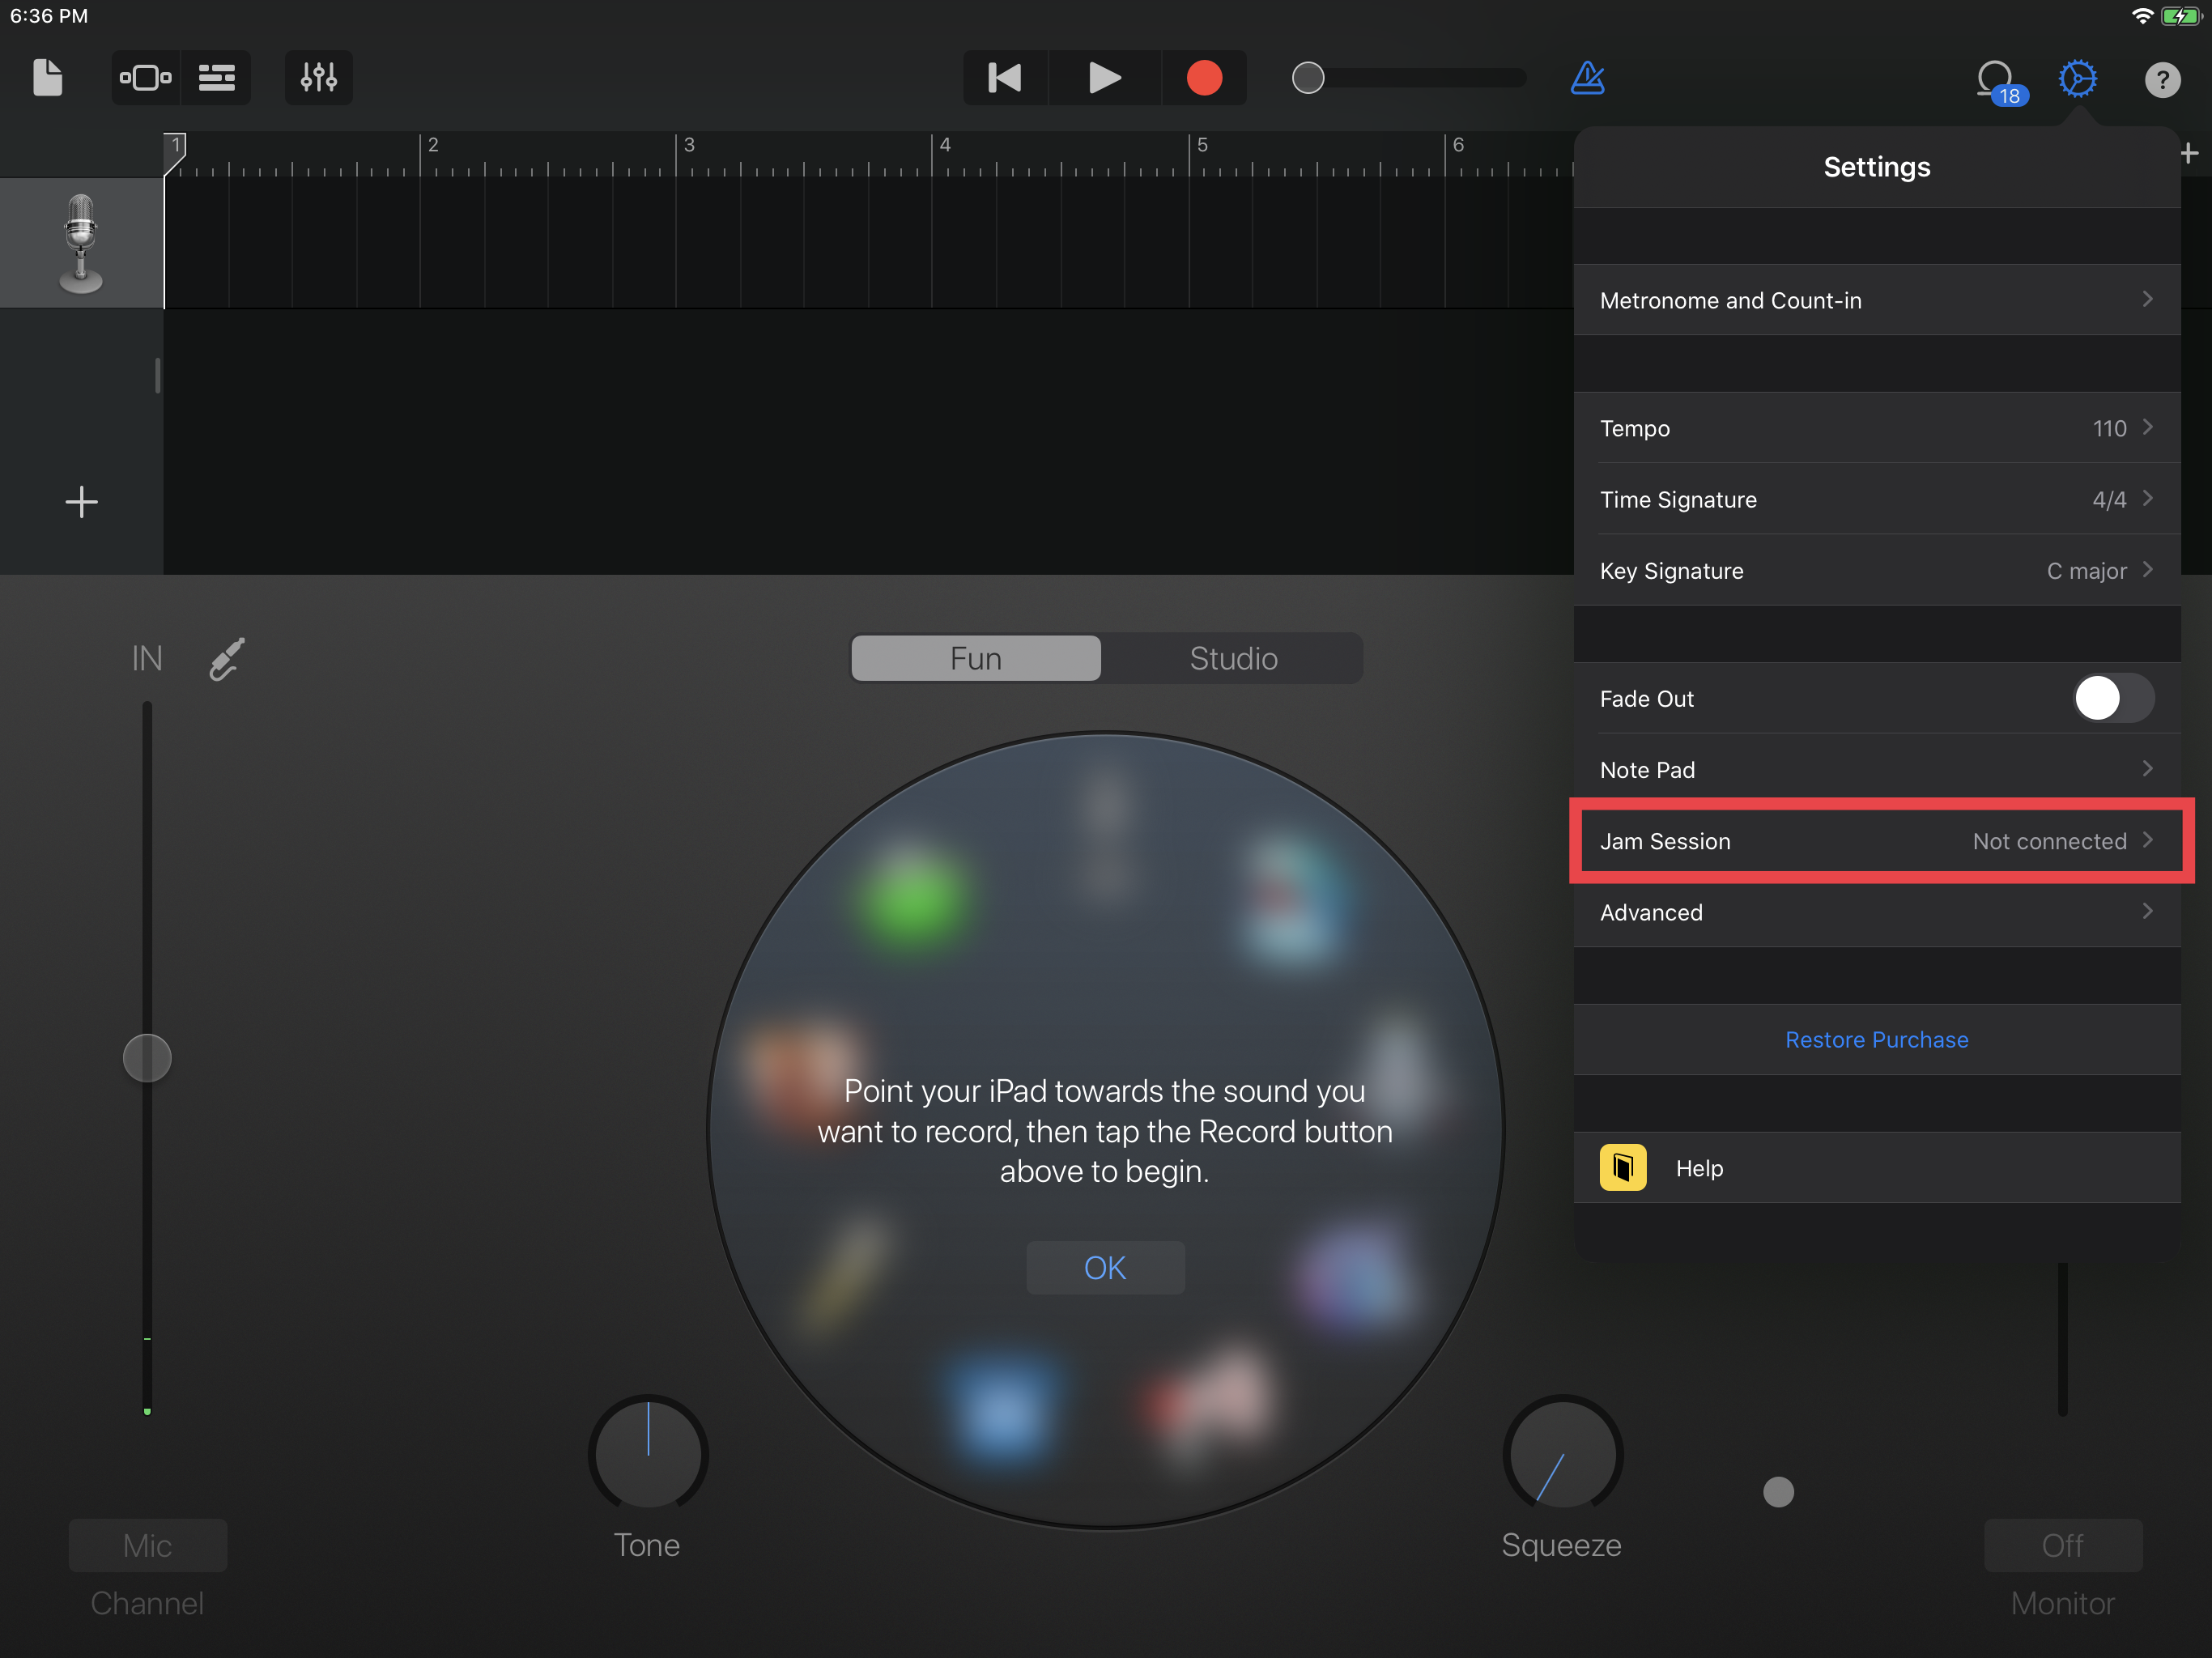Open track controls mixer icon
This screenshot has height=1658, width=2212.
tap(319, 77)
